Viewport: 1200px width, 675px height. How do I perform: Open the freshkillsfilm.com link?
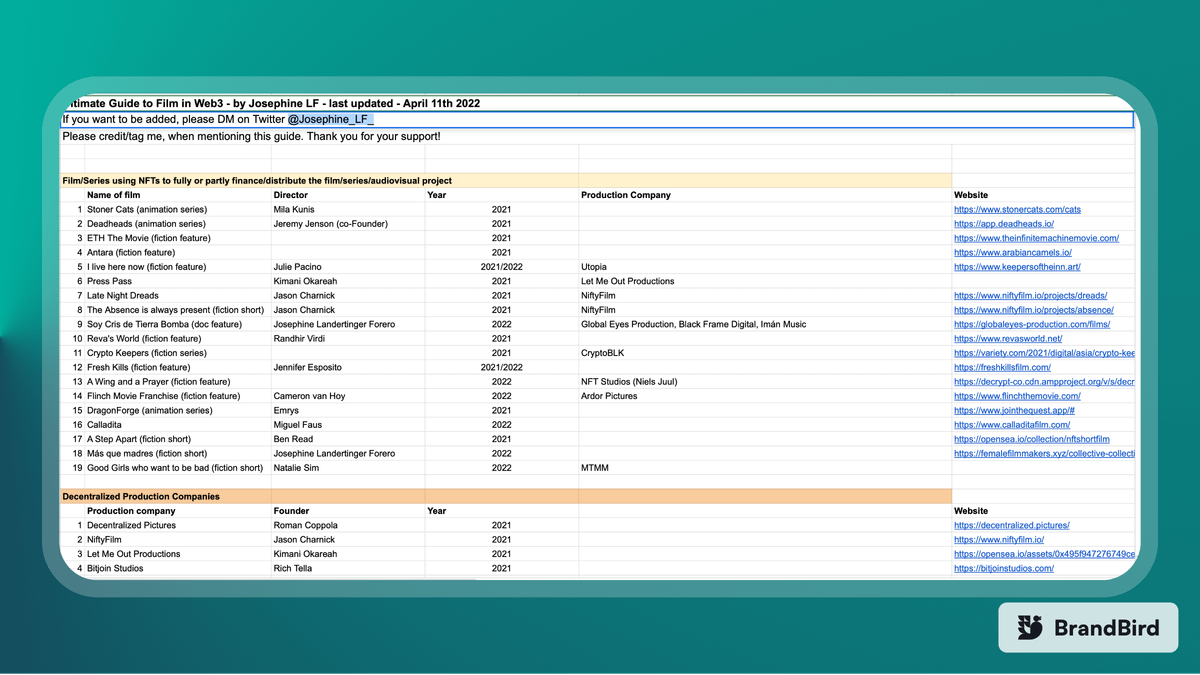1010,368
